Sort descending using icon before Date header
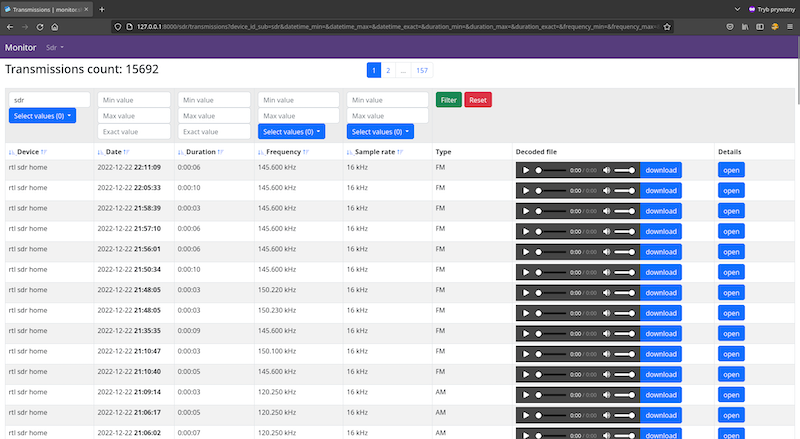The width and height of the screenshot is (800, 439). tap(101, 152)
